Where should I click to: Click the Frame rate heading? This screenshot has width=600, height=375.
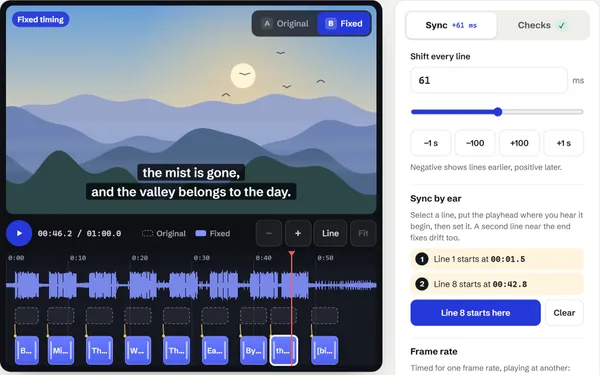(x=434, y=351)
